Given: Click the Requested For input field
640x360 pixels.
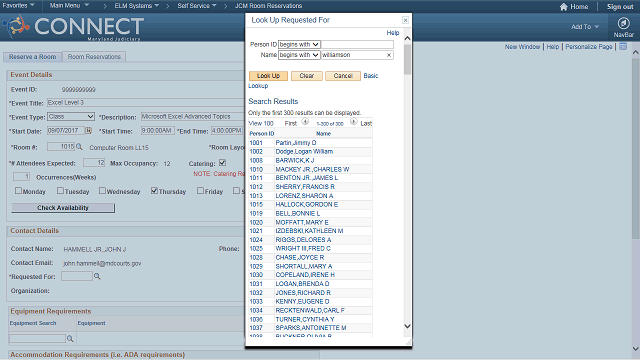Looking at the screenshot, I should click(77, 276).
